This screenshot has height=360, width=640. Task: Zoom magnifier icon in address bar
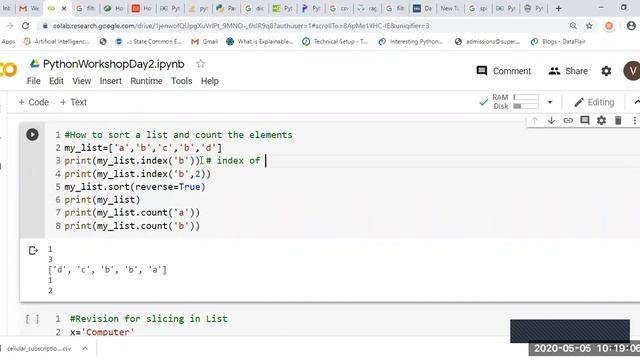click(573, 26)
